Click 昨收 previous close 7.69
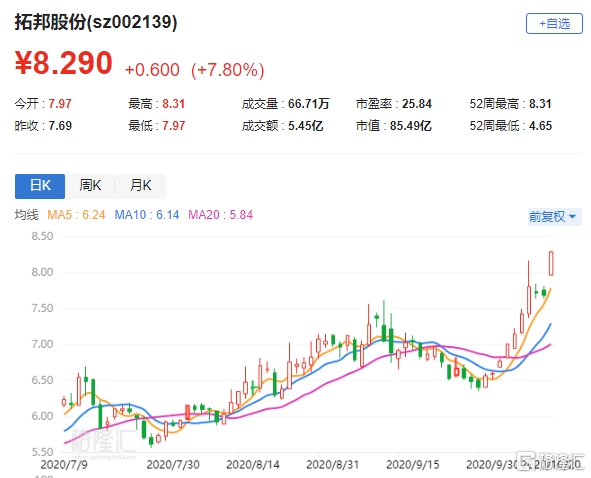591x478 pixels. (43, 126)
